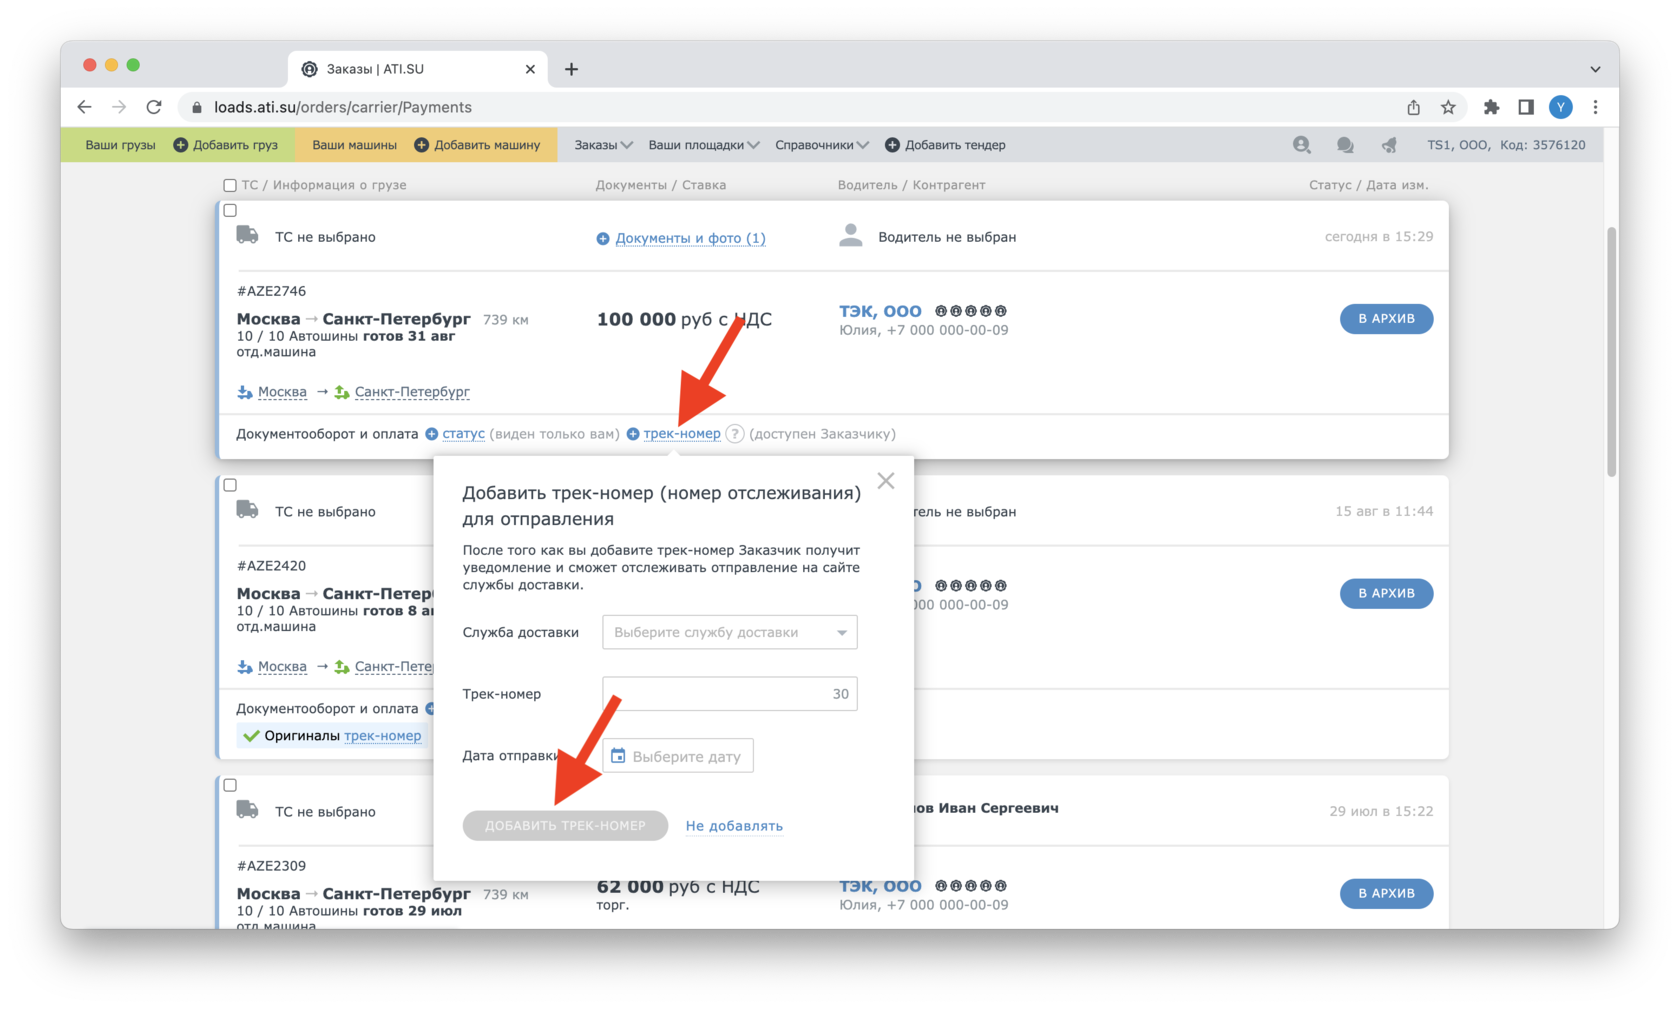Click Оригиналы трек-номер link in AZE2420
Image resolution: width=1680 pixels, height=1009 pixels.
click(382, 736)
